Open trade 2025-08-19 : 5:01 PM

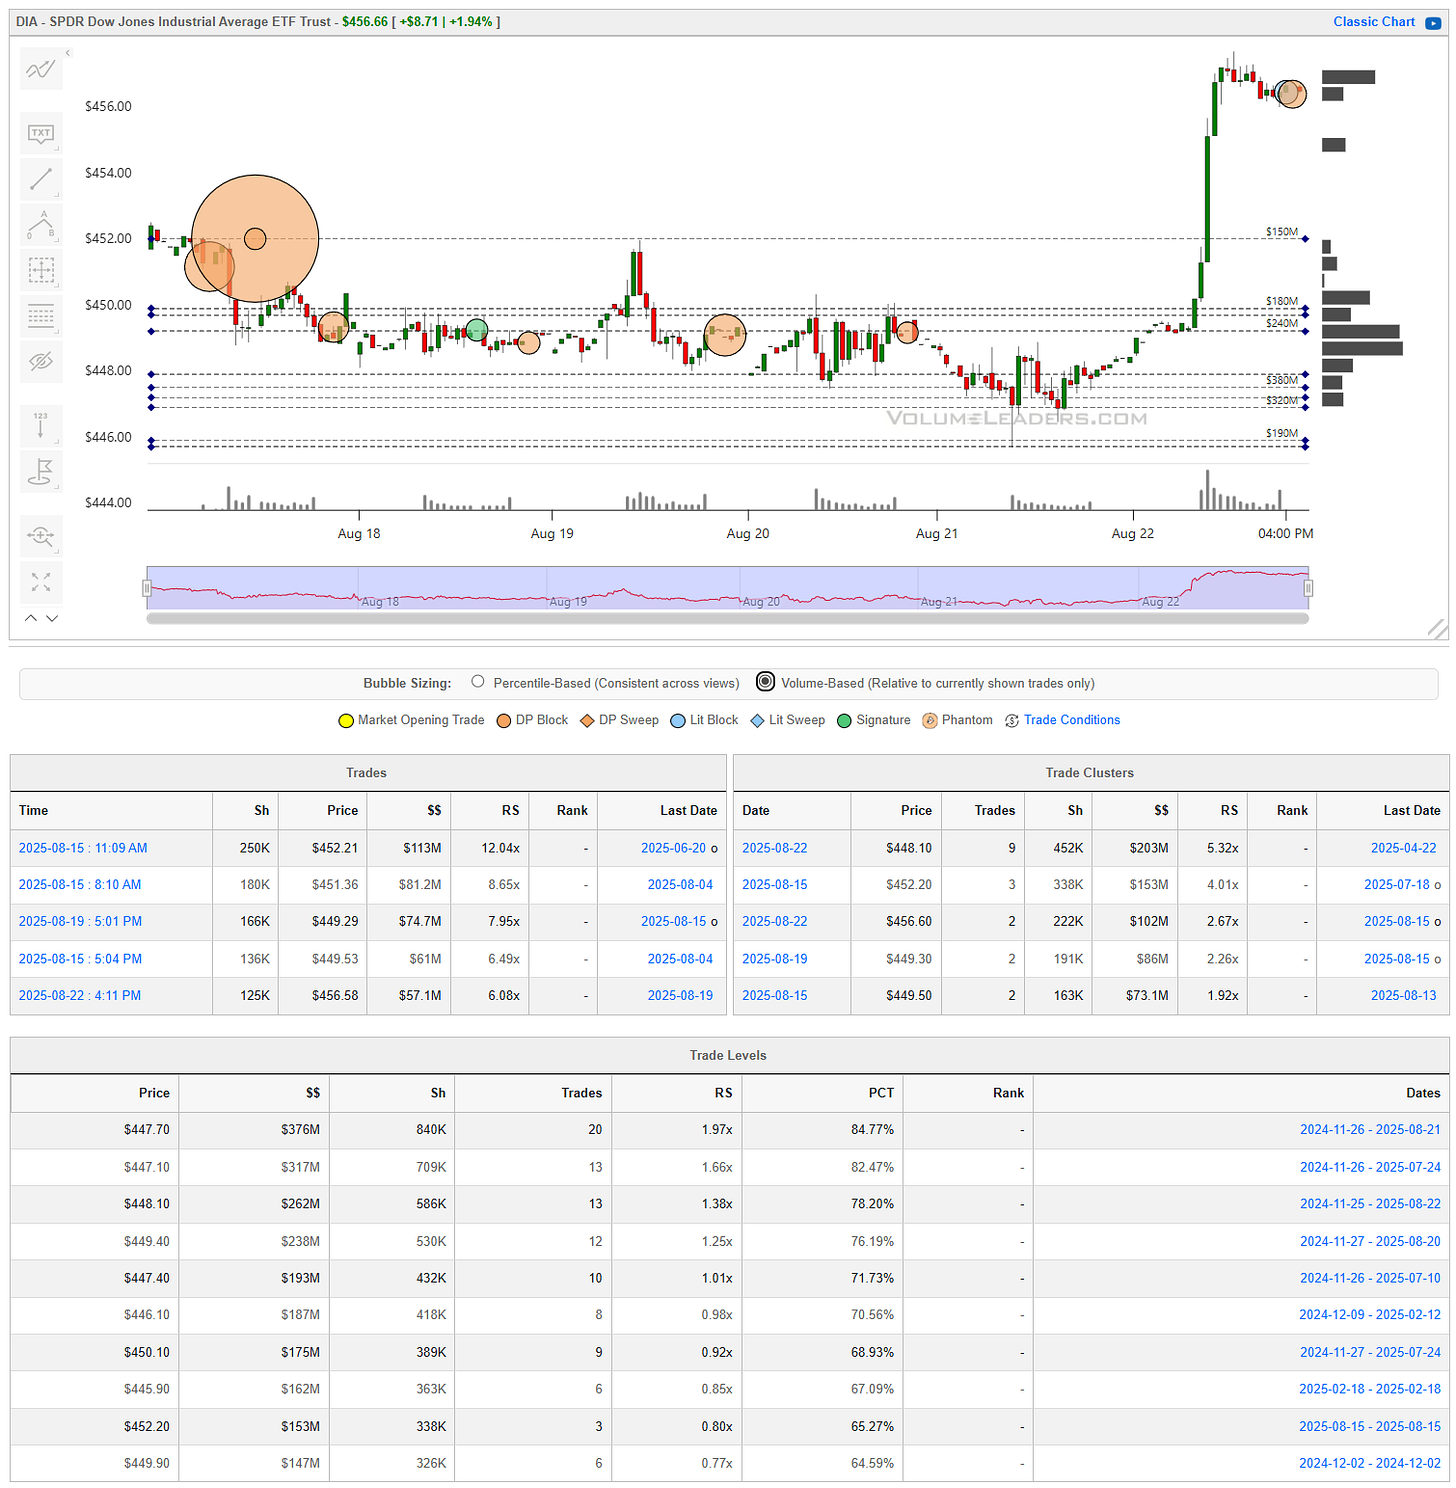(x=80, y=921)
